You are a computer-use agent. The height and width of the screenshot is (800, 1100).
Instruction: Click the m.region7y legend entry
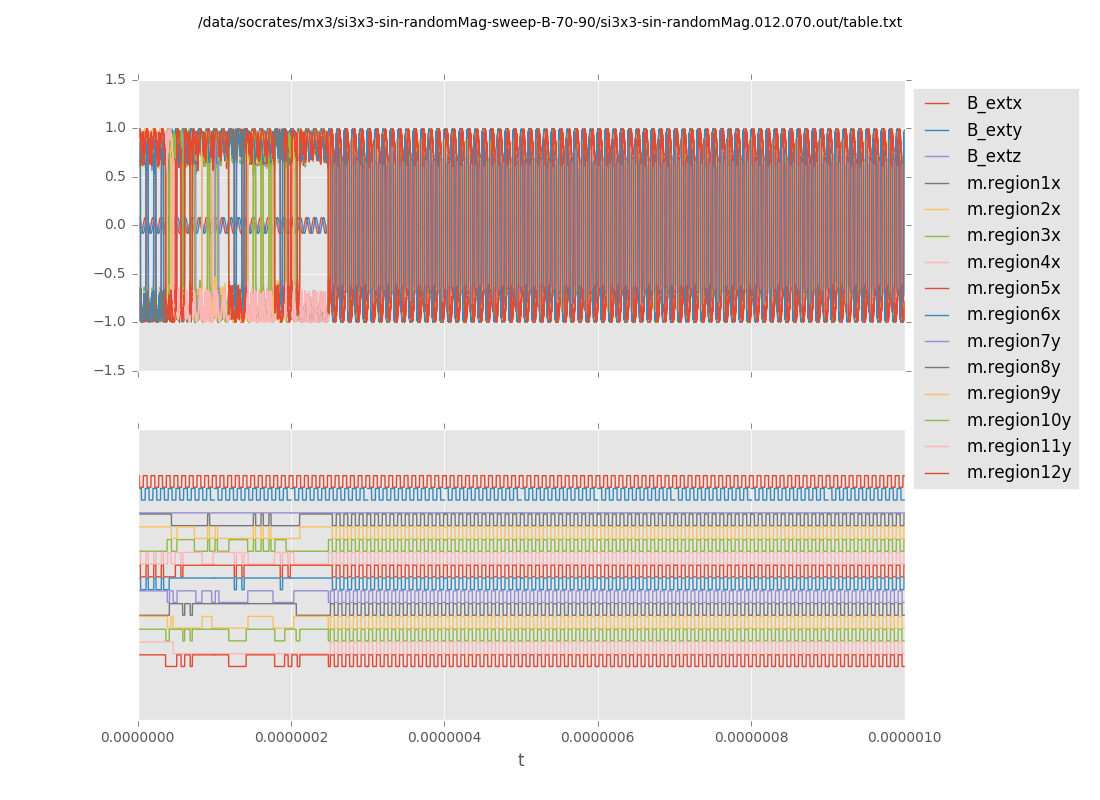click(1012, 341)
